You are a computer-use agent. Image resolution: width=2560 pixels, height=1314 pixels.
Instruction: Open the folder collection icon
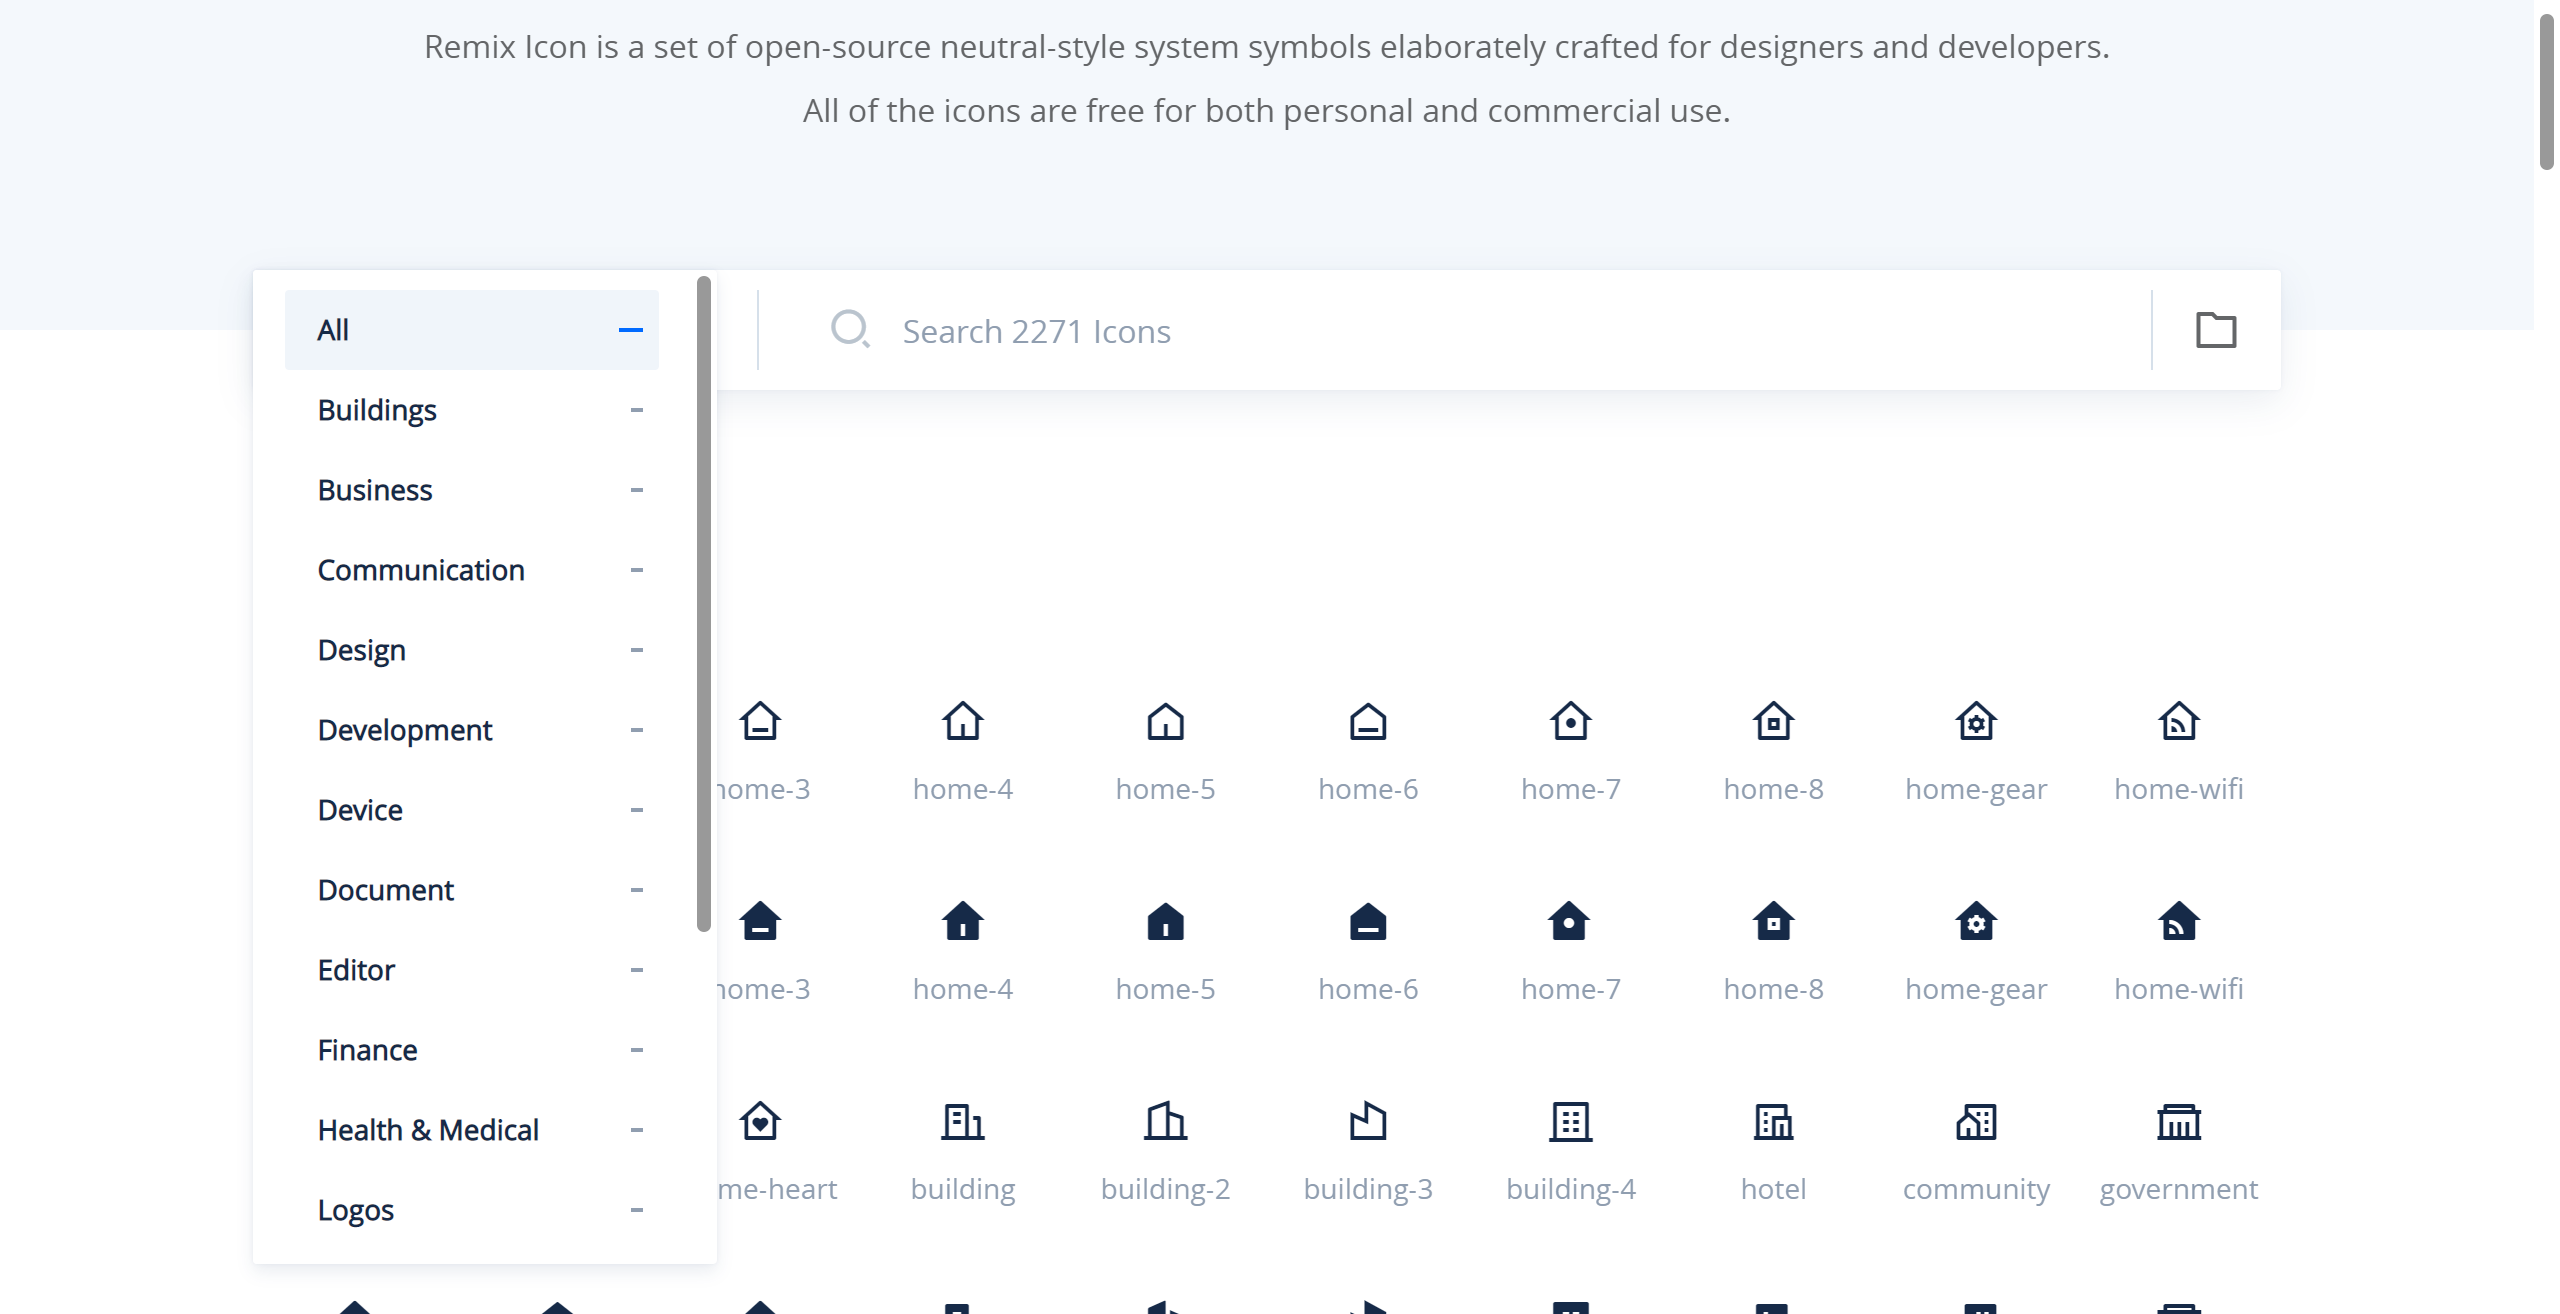[2216, 330]
